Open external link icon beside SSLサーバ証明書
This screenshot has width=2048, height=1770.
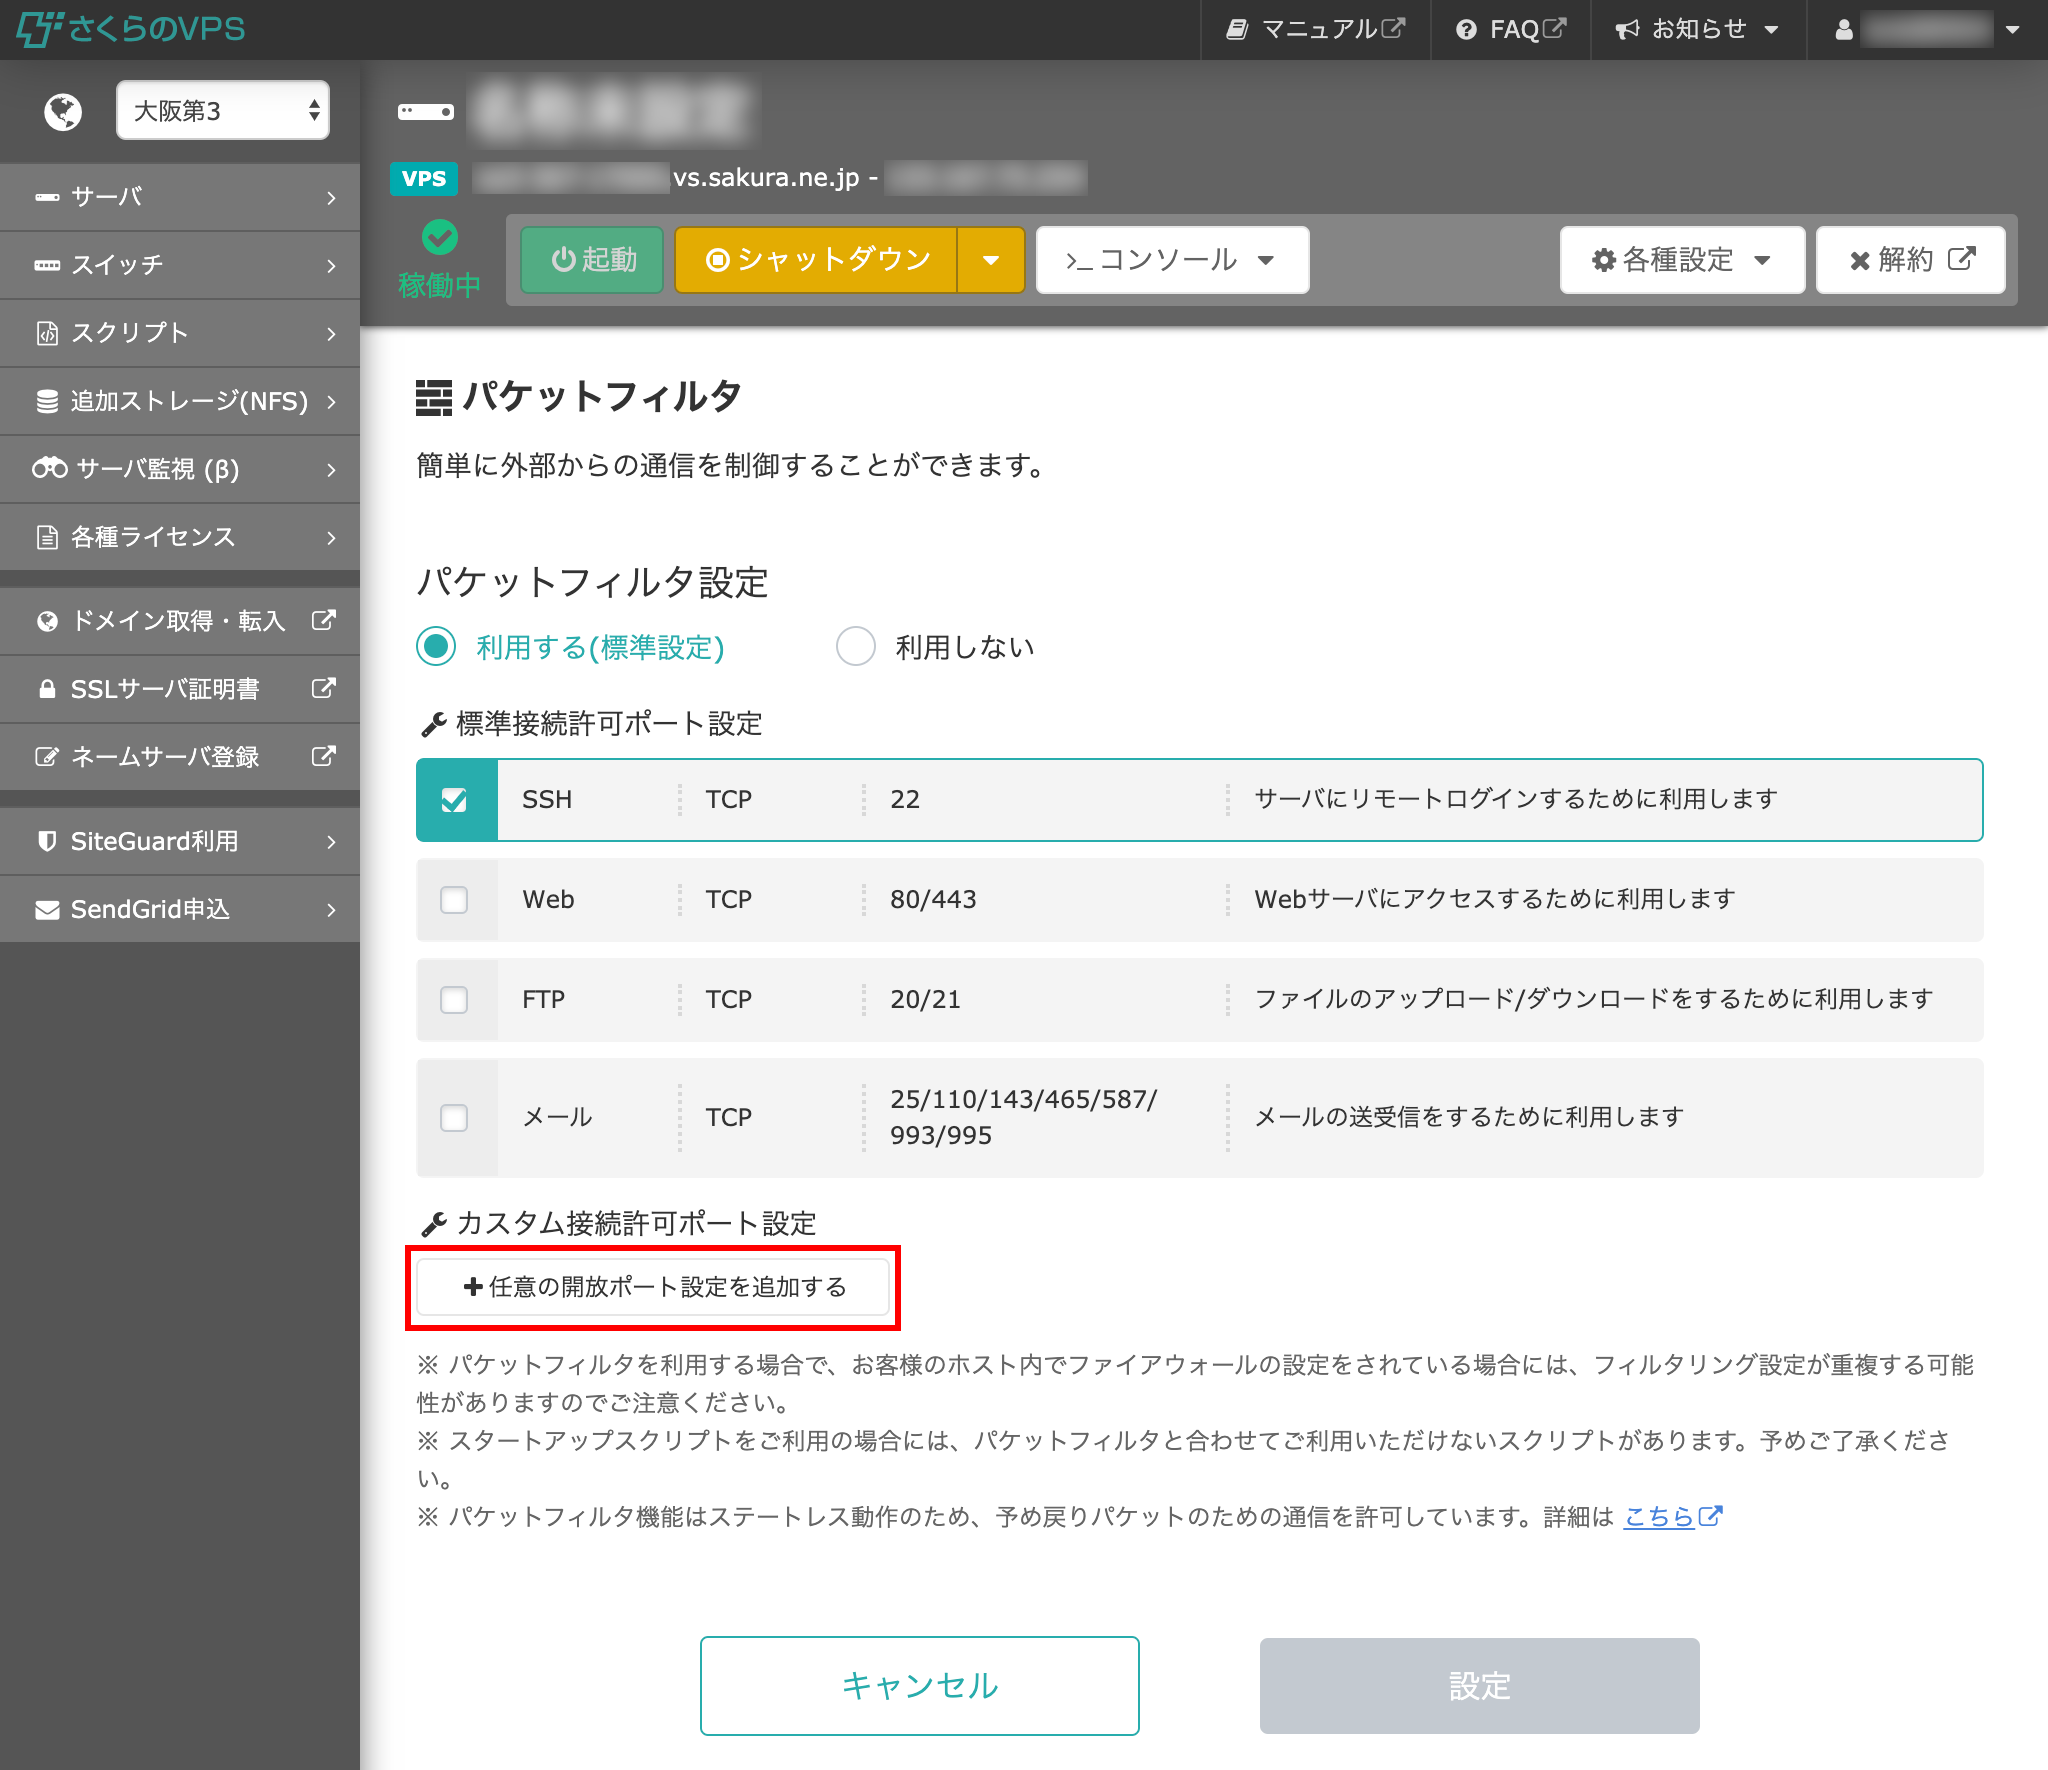[323, 688]
